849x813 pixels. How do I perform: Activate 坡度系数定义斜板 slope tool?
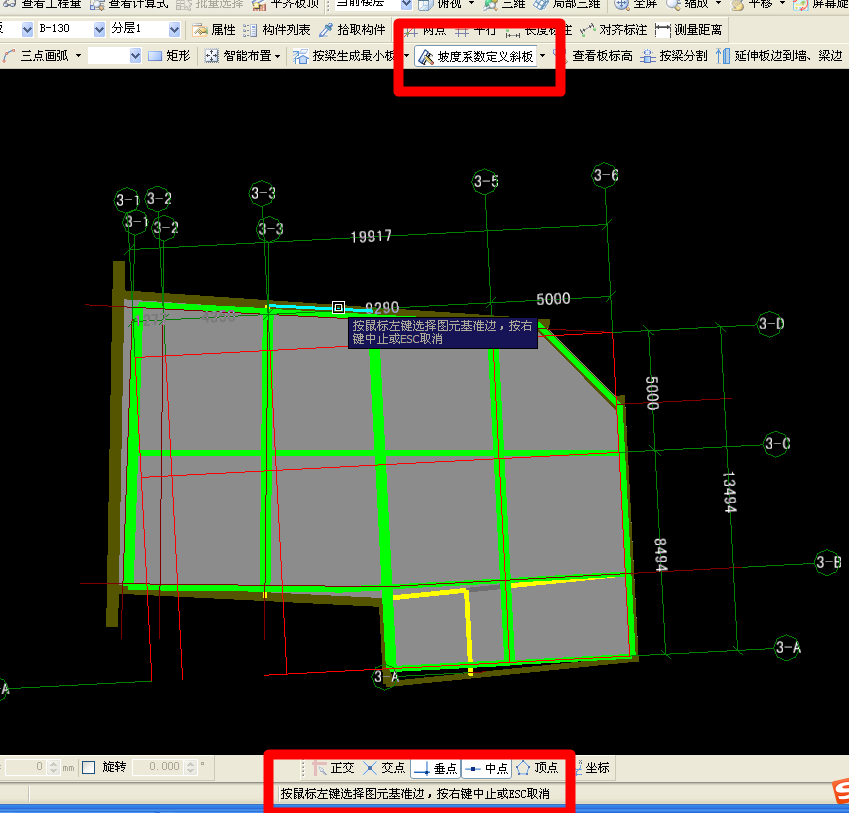pyautogui.click(x=476, y=56)
